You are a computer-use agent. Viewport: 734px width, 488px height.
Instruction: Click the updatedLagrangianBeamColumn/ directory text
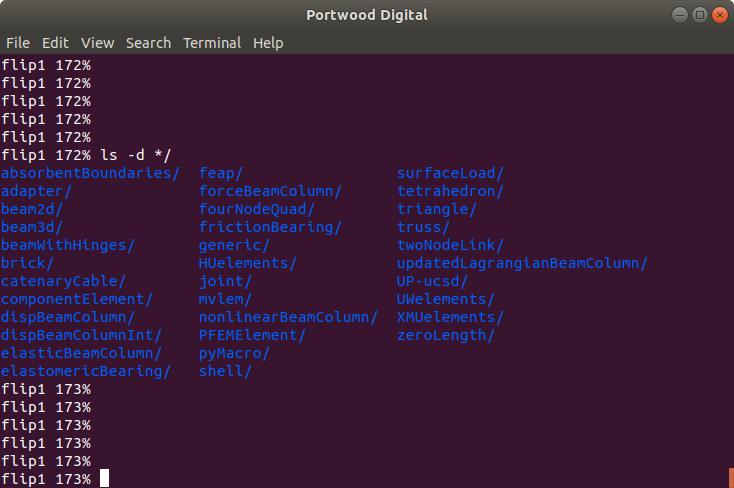pyautogui.click(x=522, y=263)
